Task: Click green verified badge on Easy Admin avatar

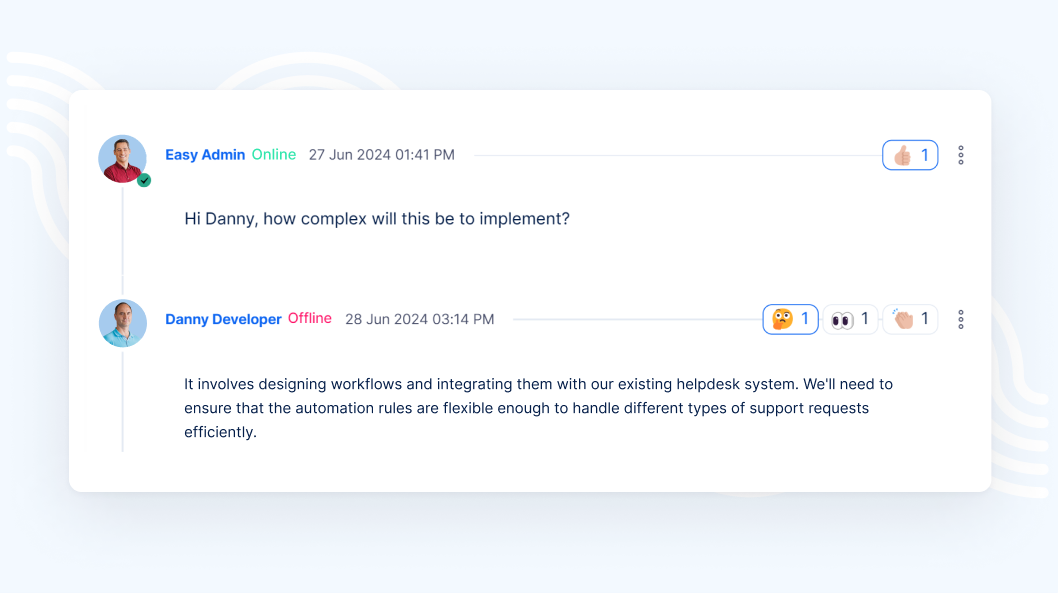Action: [x=144, y=181]
